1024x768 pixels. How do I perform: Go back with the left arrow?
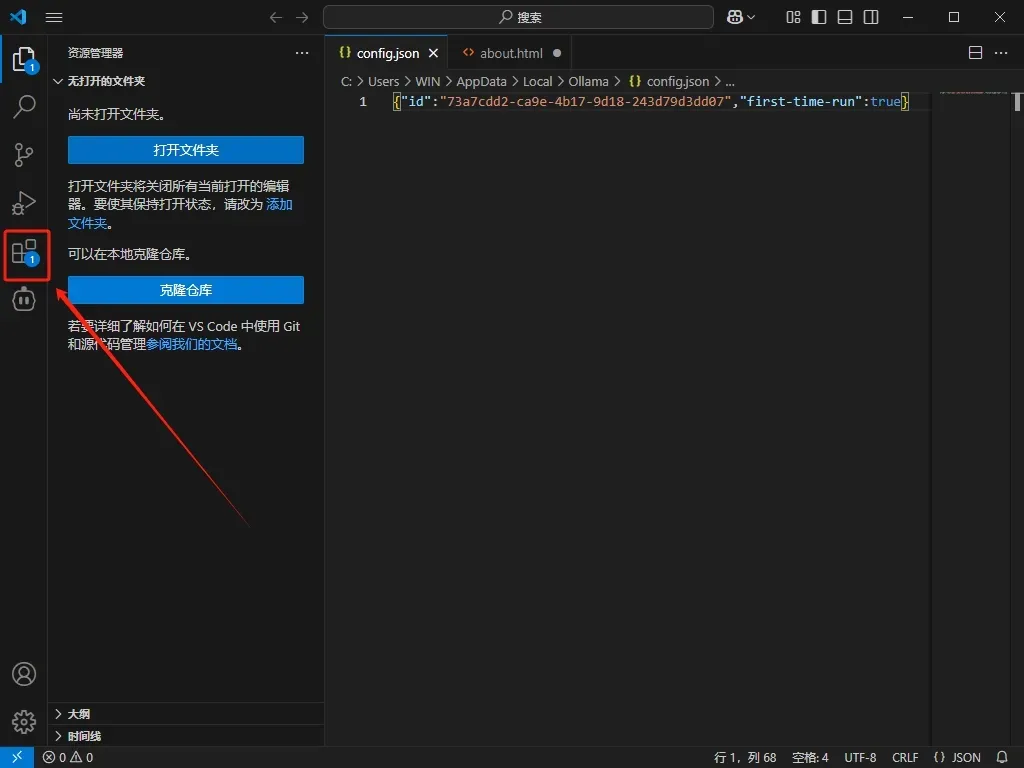[x=276, y=18]
